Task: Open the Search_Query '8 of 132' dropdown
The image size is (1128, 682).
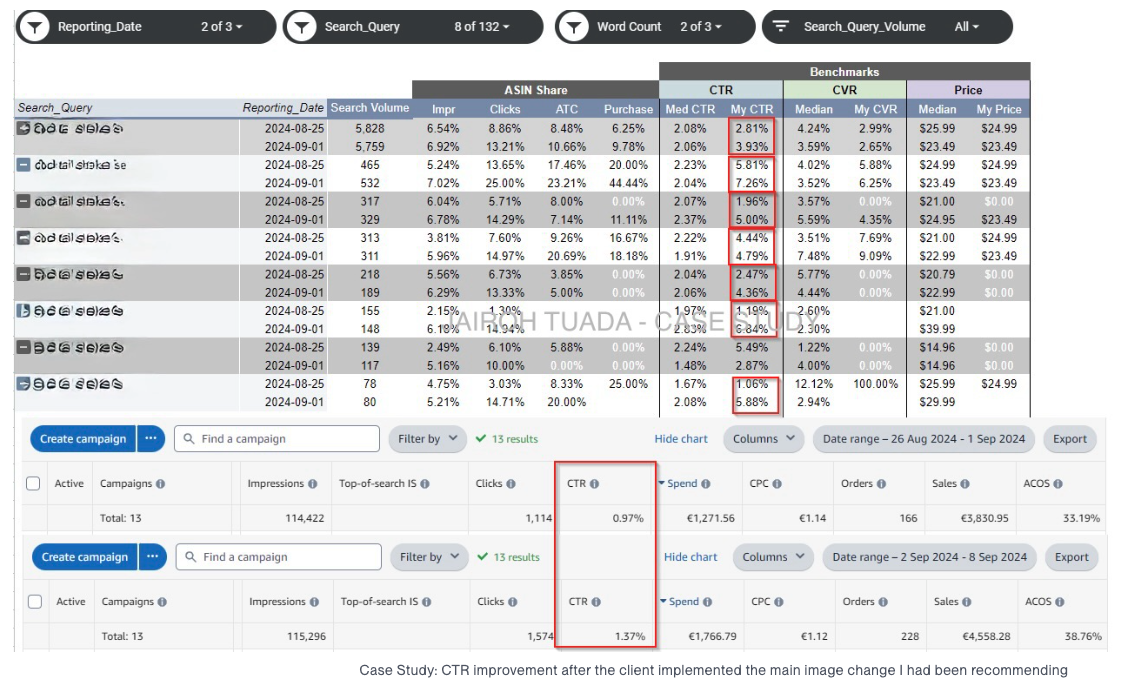Action: point(481,27)
